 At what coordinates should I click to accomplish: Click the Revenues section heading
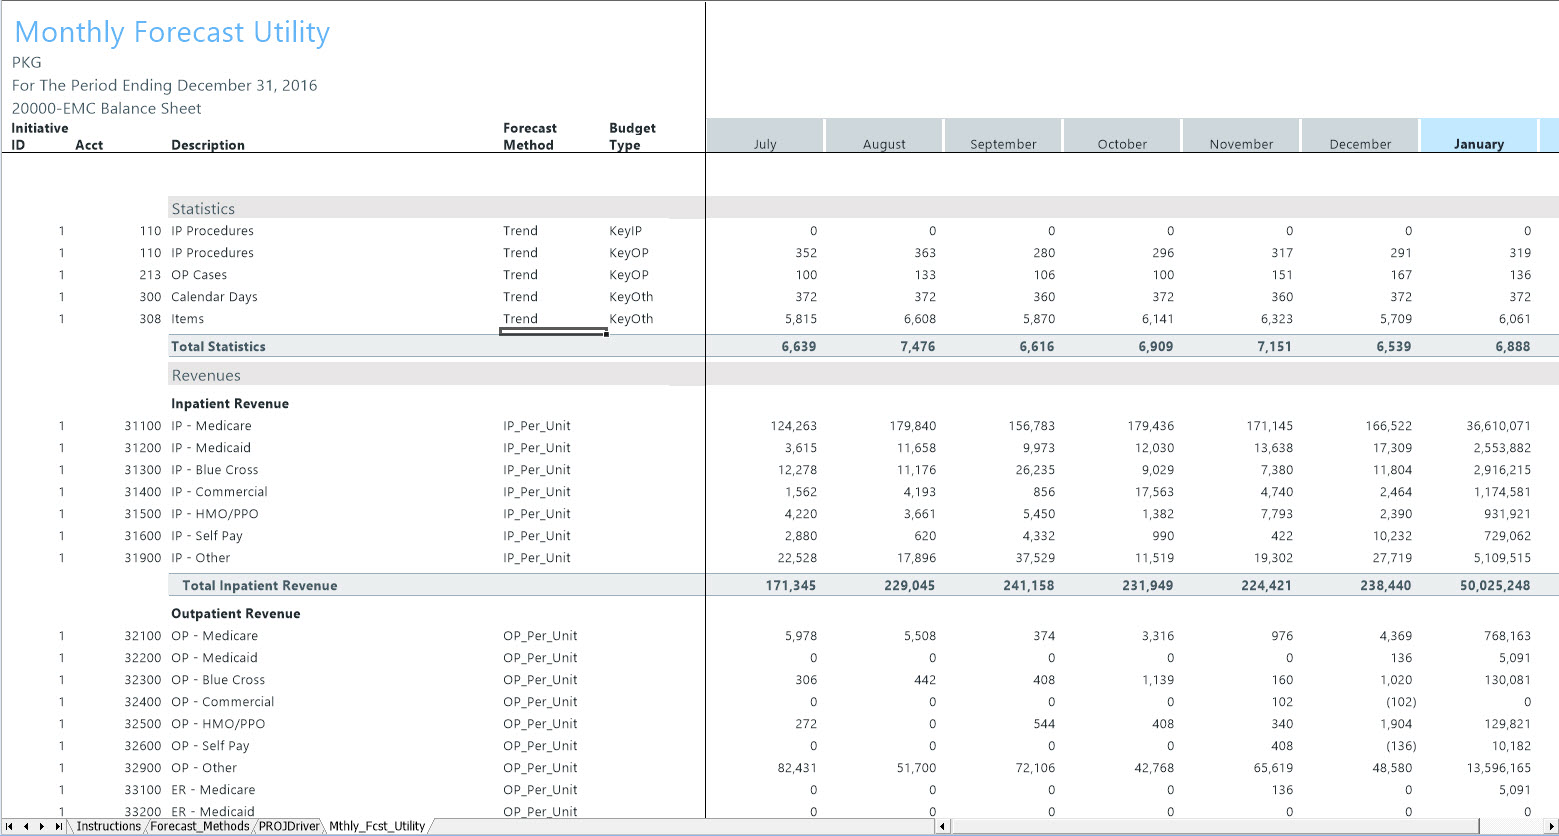click(206, 376)
